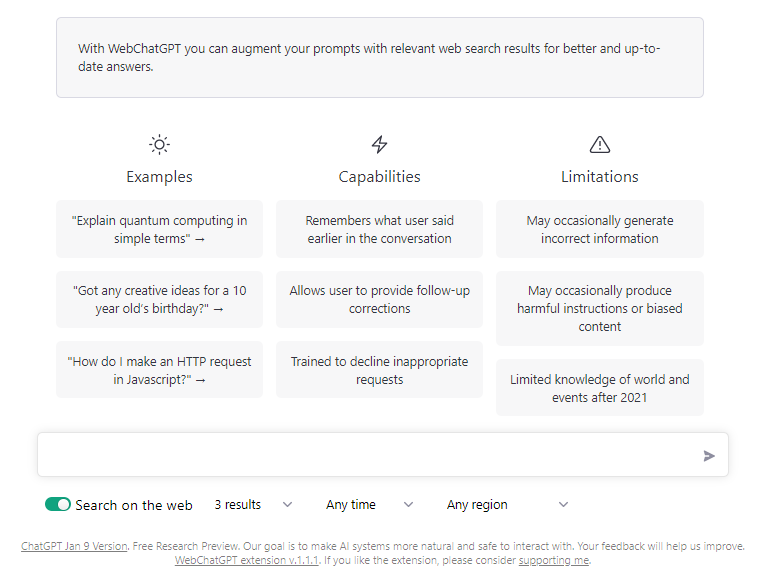Open the WebChatGPT extension v.1.1.1 link

(x=247, y=561)
